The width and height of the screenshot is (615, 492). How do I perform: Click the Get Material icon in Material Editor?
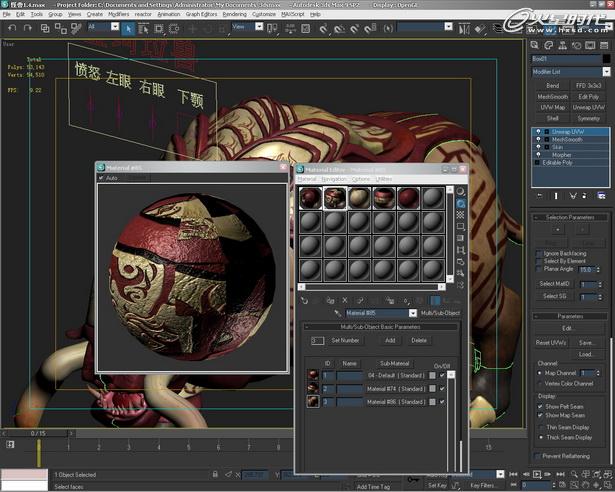(x=304, y=299)
